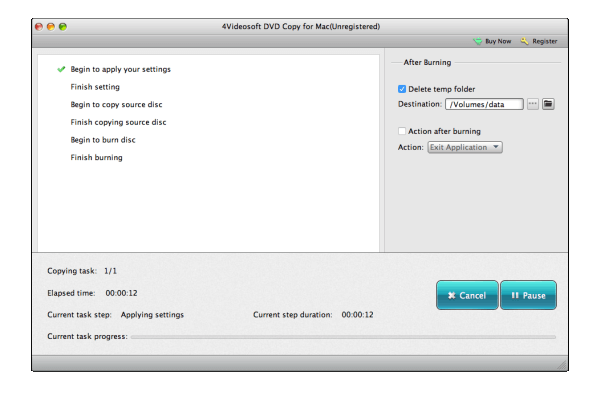Select 'Finish setting' step

[x=95, y=87]
